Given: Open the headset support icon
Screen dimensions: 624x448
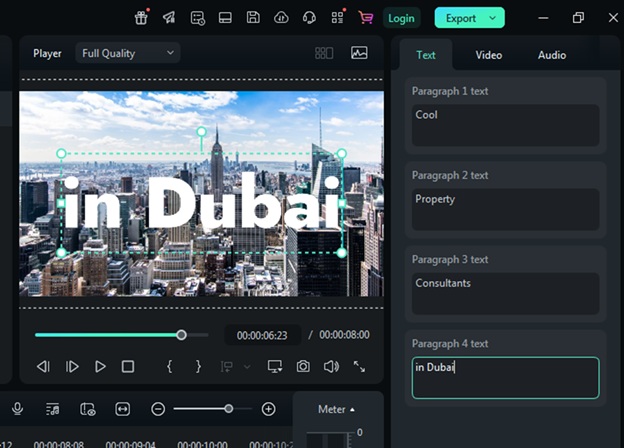Looking at the screenshot, I should coord(309,18).
